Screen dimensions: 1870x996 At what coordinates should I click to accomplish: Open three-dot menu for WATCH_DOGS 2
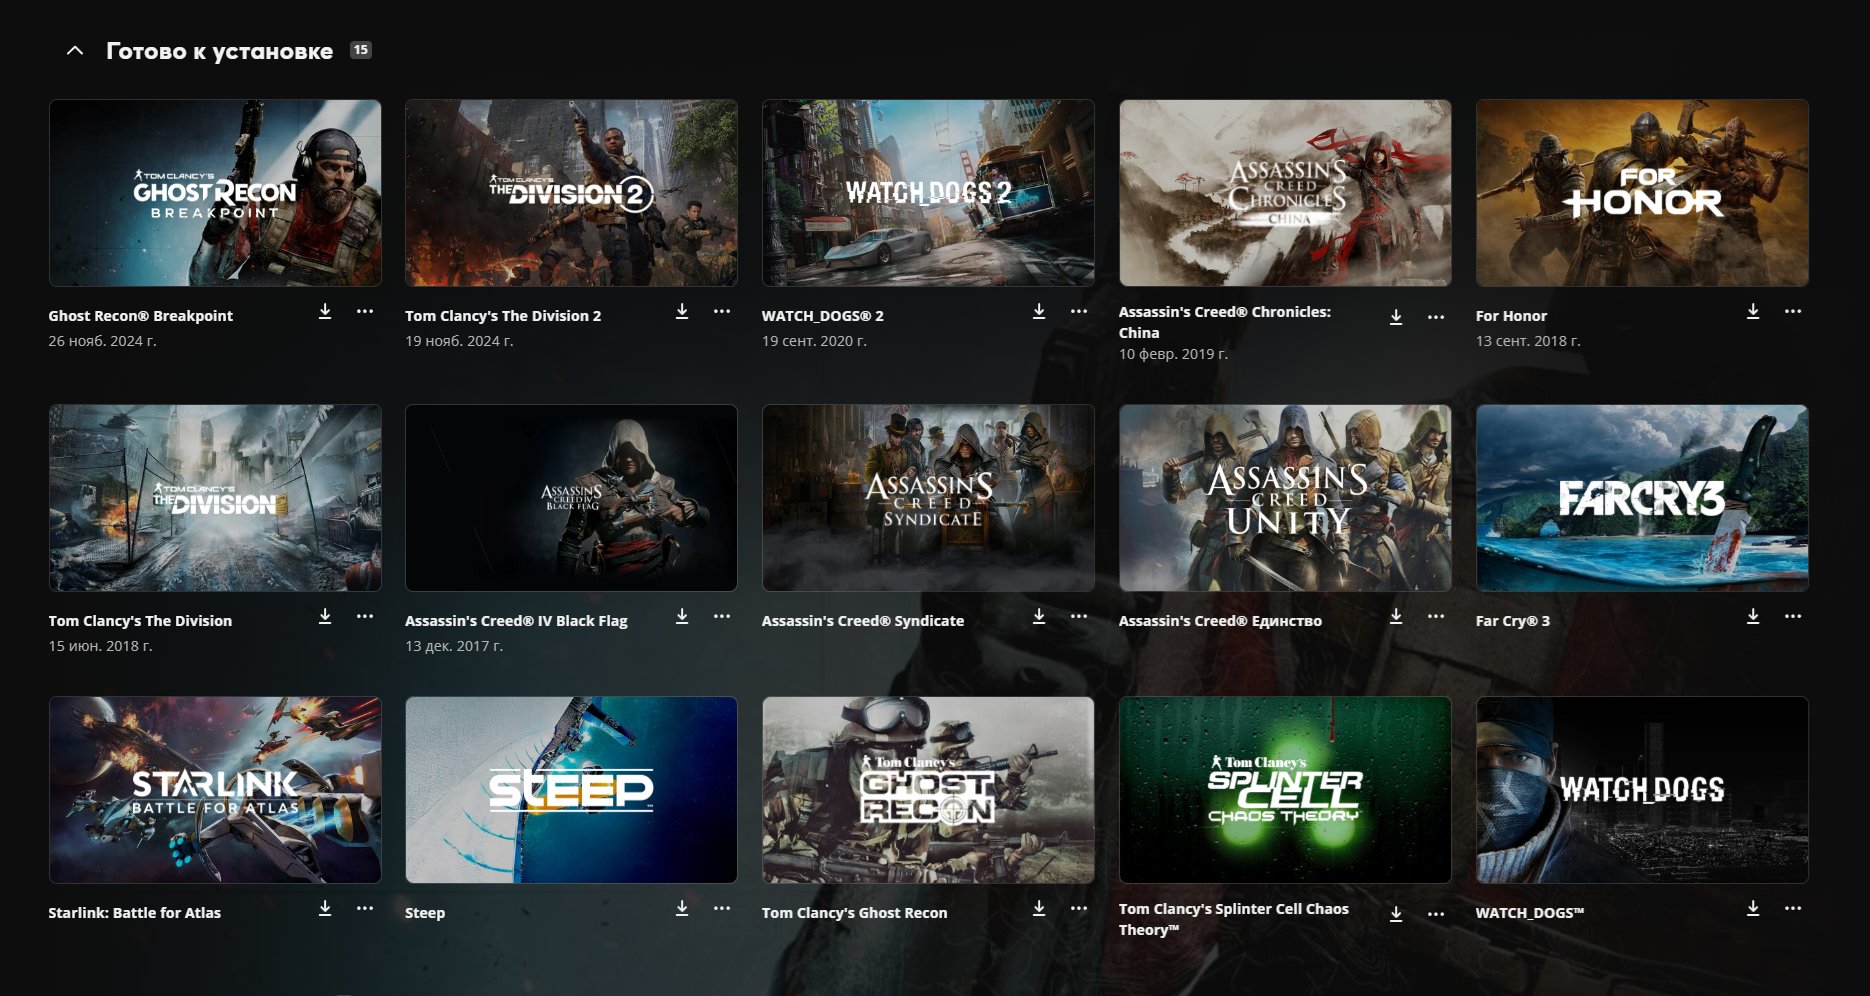(1079, 312)
